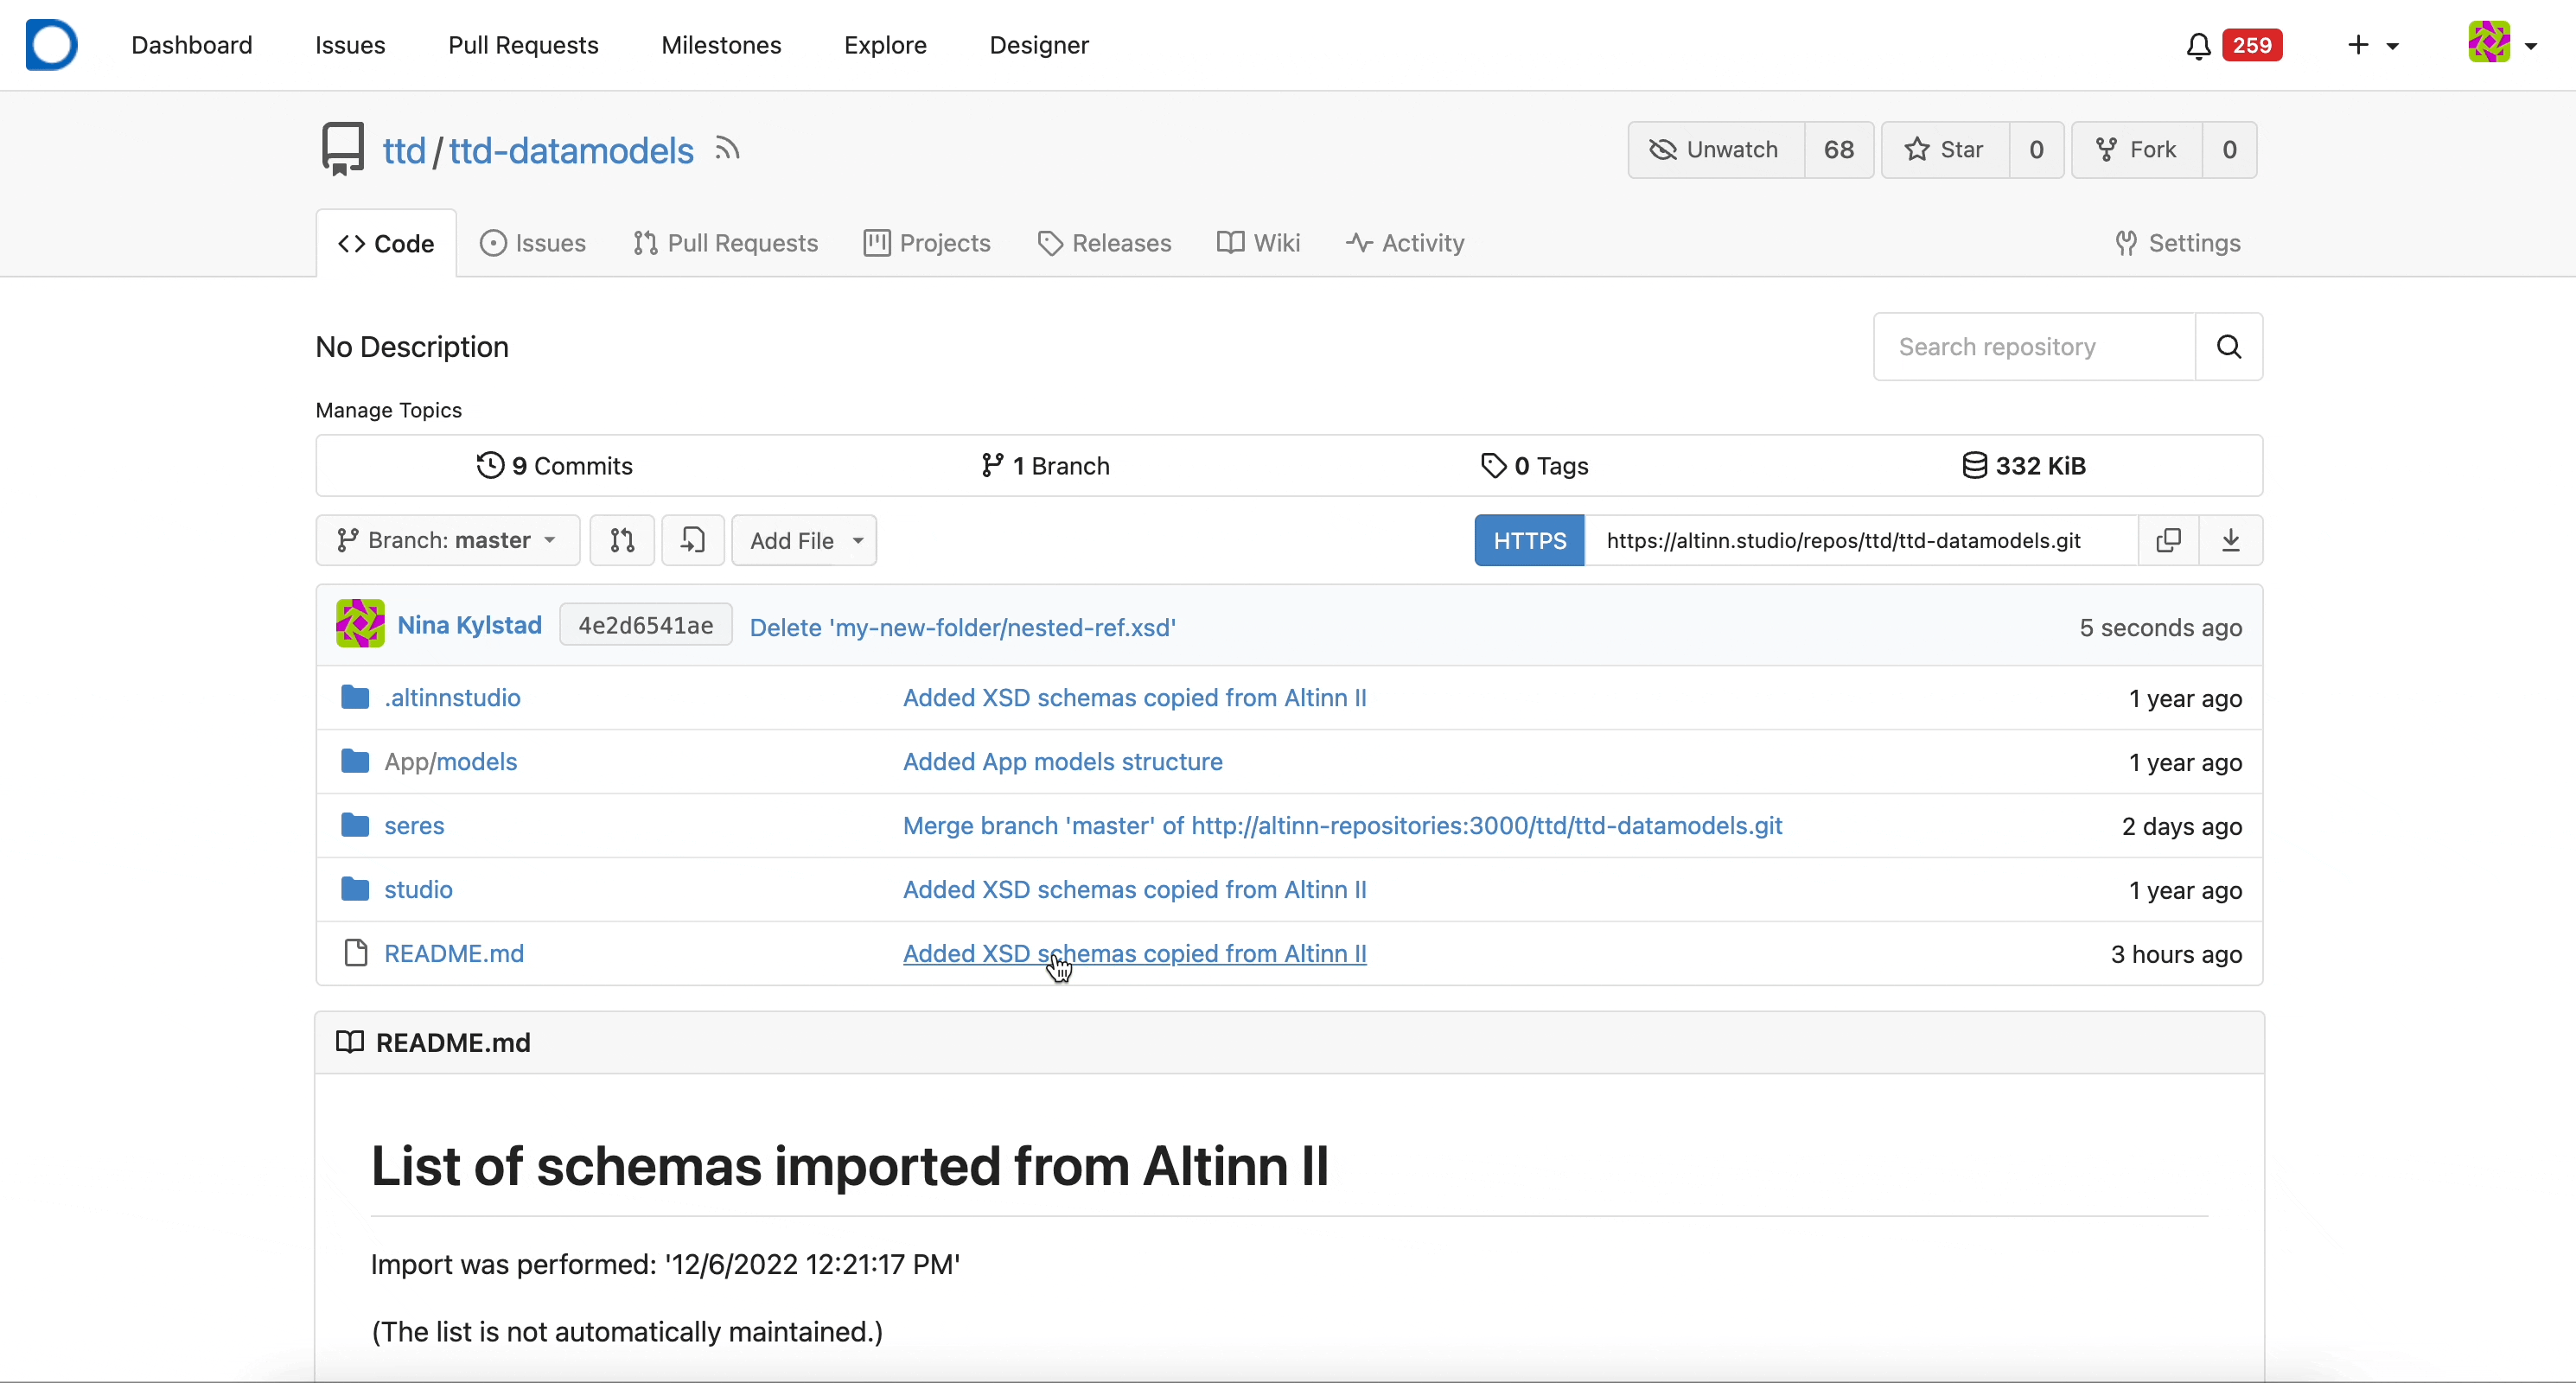Open commit hash 4e2d6541ae
This screenshot has height=1383, width=2576.
point(645,626)
